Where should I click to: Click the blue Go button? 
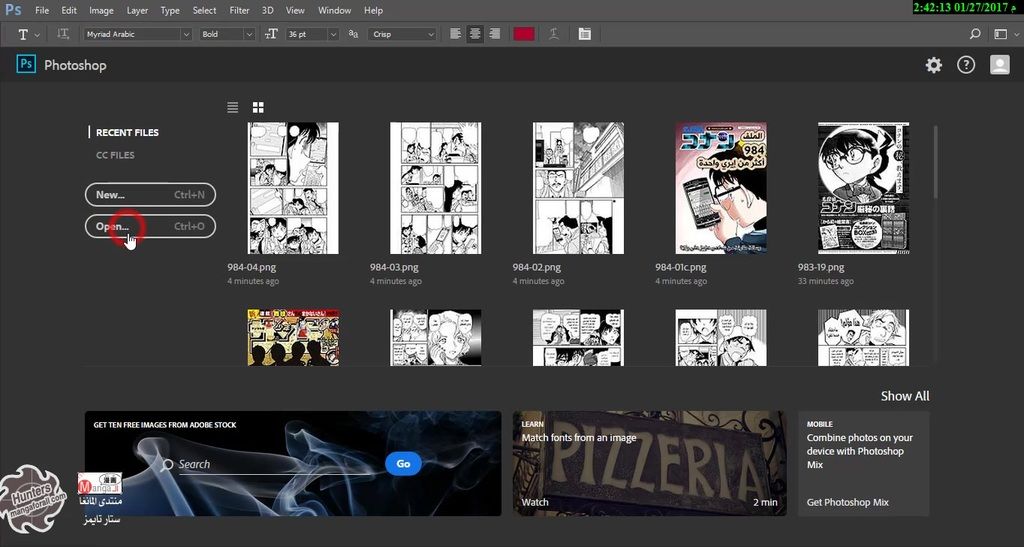(x=403, y=464)
